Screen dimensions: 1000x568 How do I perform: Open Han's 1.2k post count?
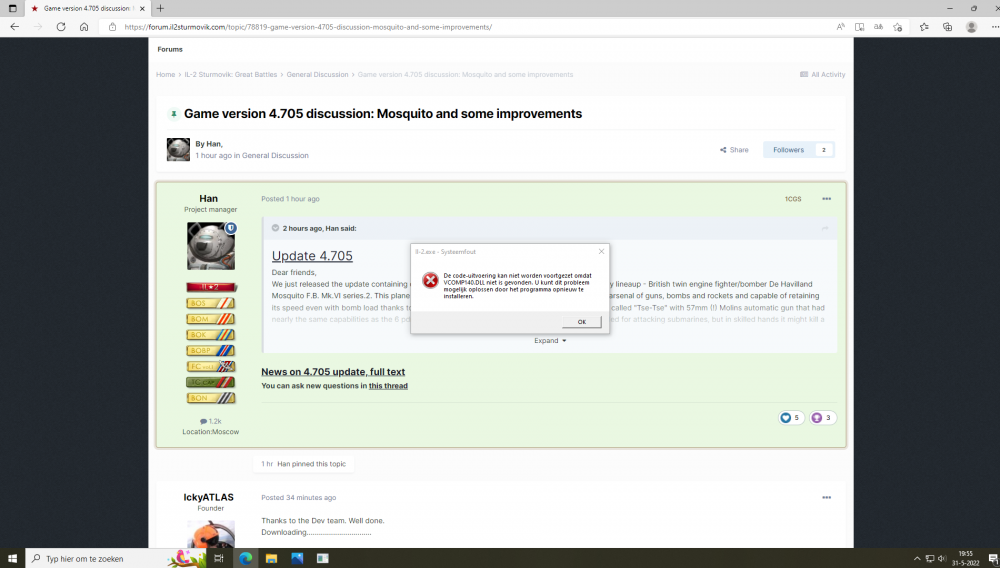210,421
